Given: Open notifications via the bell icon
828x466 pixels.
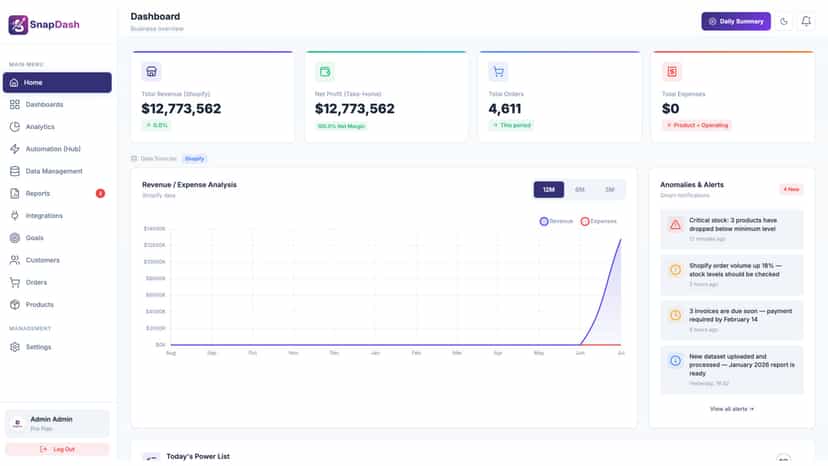Looking at the screenshot, I should (x=806, y=22).
